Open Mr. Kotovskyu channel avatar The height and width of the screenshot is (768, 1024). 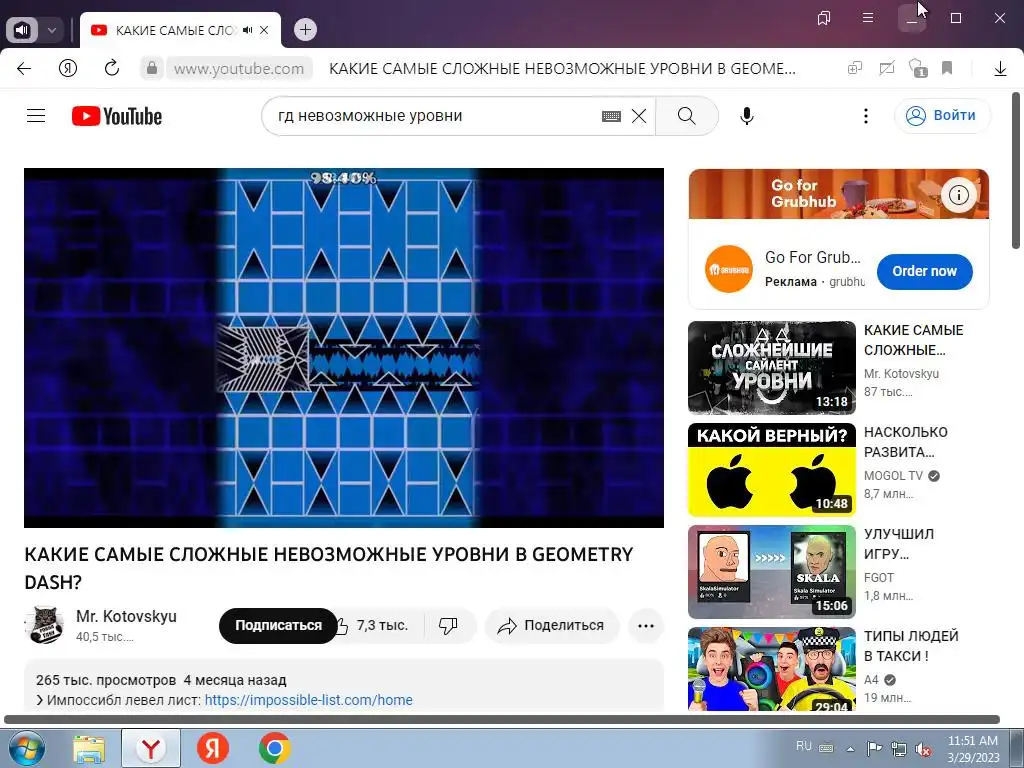click(44, 625)
